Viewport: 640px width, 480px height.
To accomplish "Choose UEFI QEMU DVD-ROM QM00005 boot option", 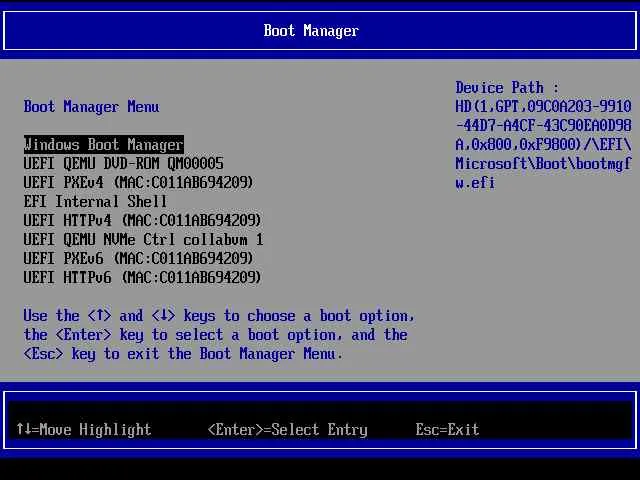I will coord(123,163).
